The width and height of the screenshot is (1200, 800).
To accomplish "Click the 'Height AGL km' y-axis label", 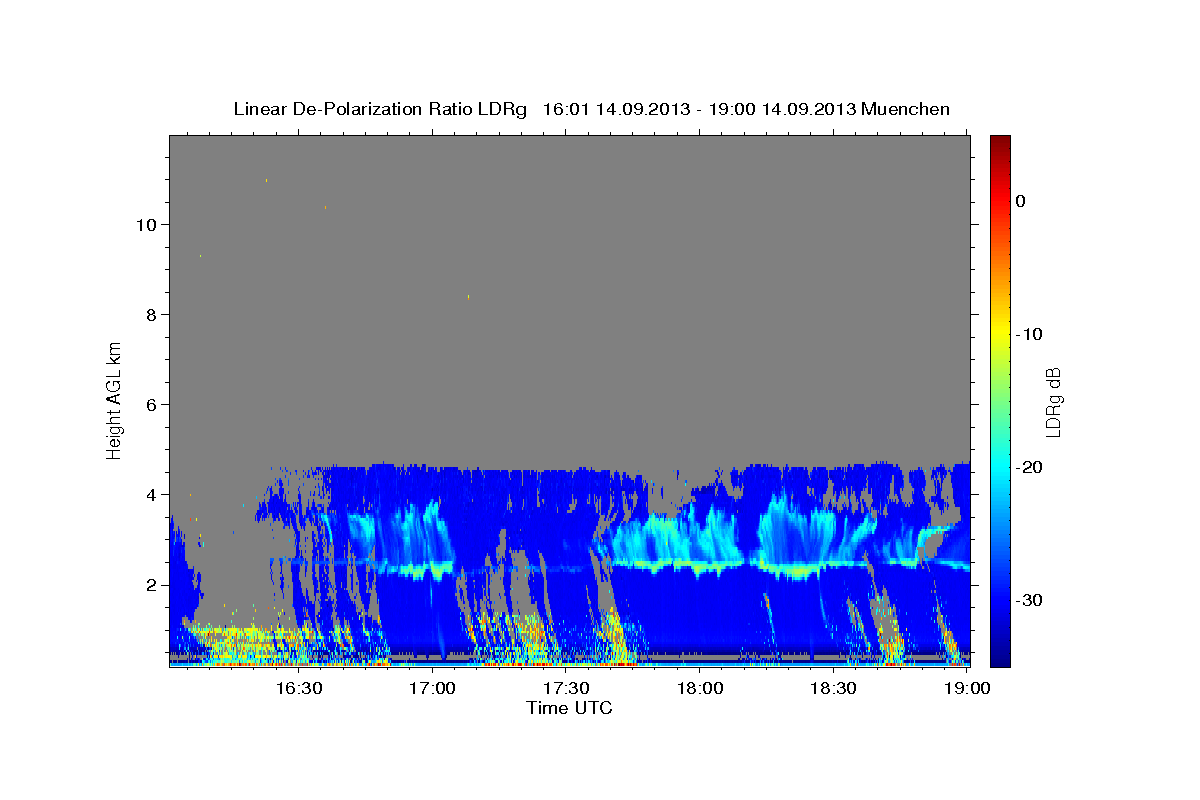I will click(x=115, y=399).
